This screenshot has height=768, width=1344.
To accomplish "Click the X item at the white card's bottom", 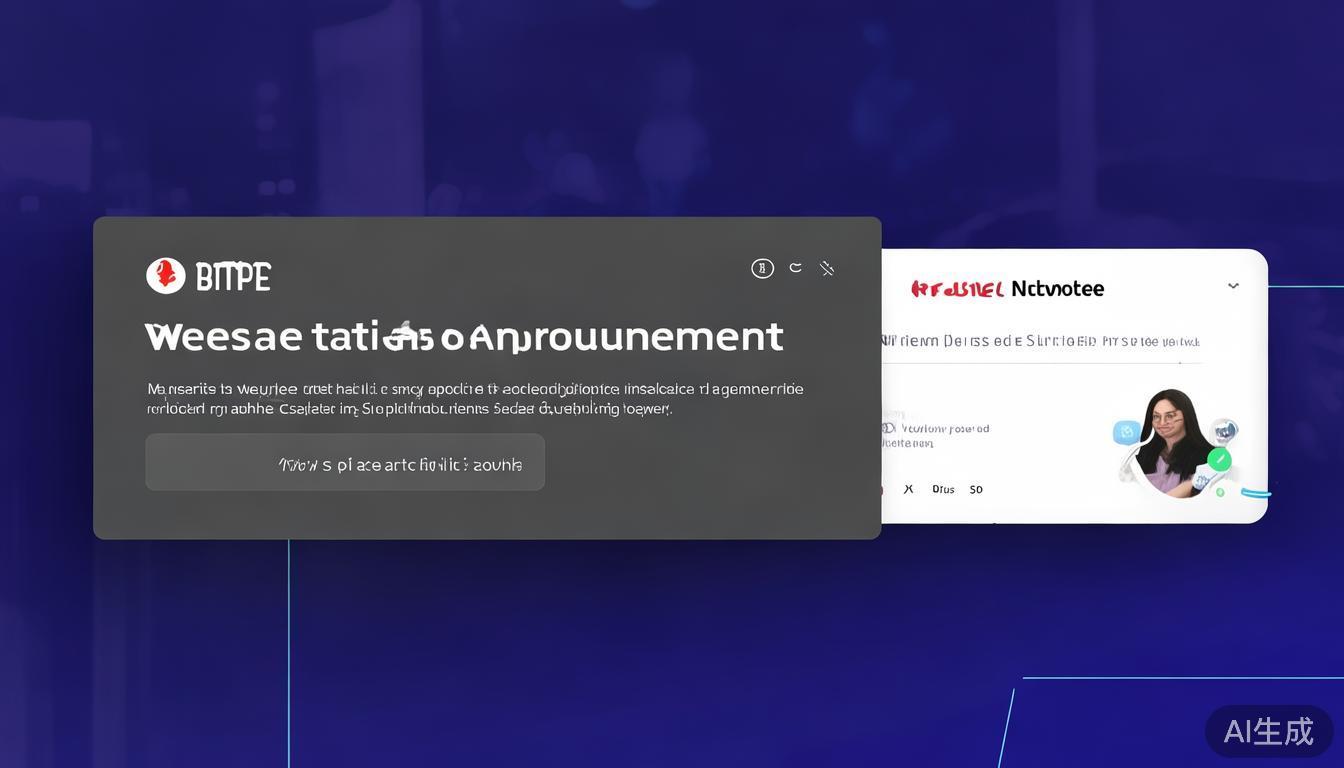I will pyautogui.click(x=908, y=489).
